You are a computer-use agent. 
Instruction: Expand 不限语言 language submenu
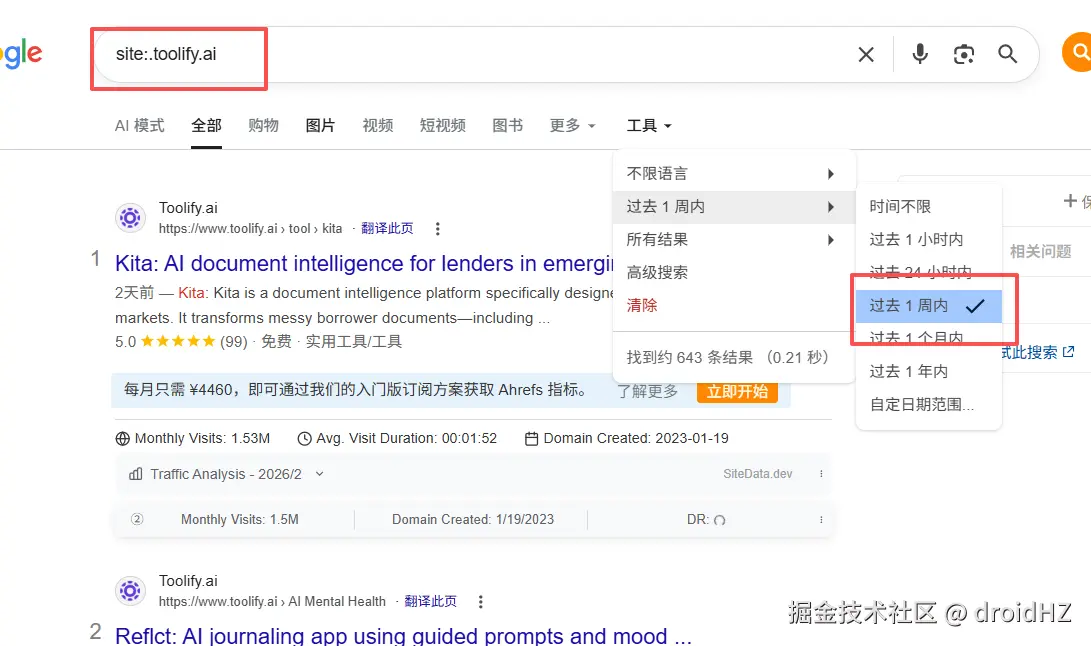734,173
